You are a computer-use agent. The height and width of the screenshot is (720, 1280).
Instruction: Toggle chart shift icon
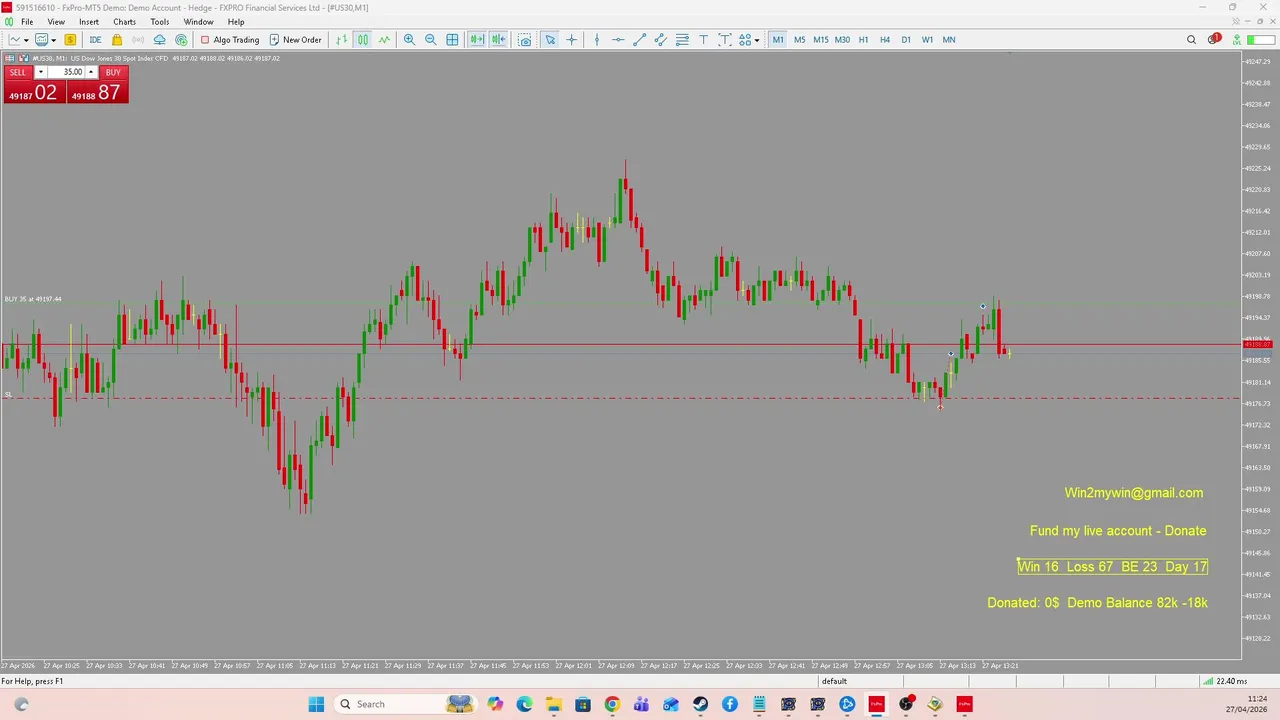(498, 40)
